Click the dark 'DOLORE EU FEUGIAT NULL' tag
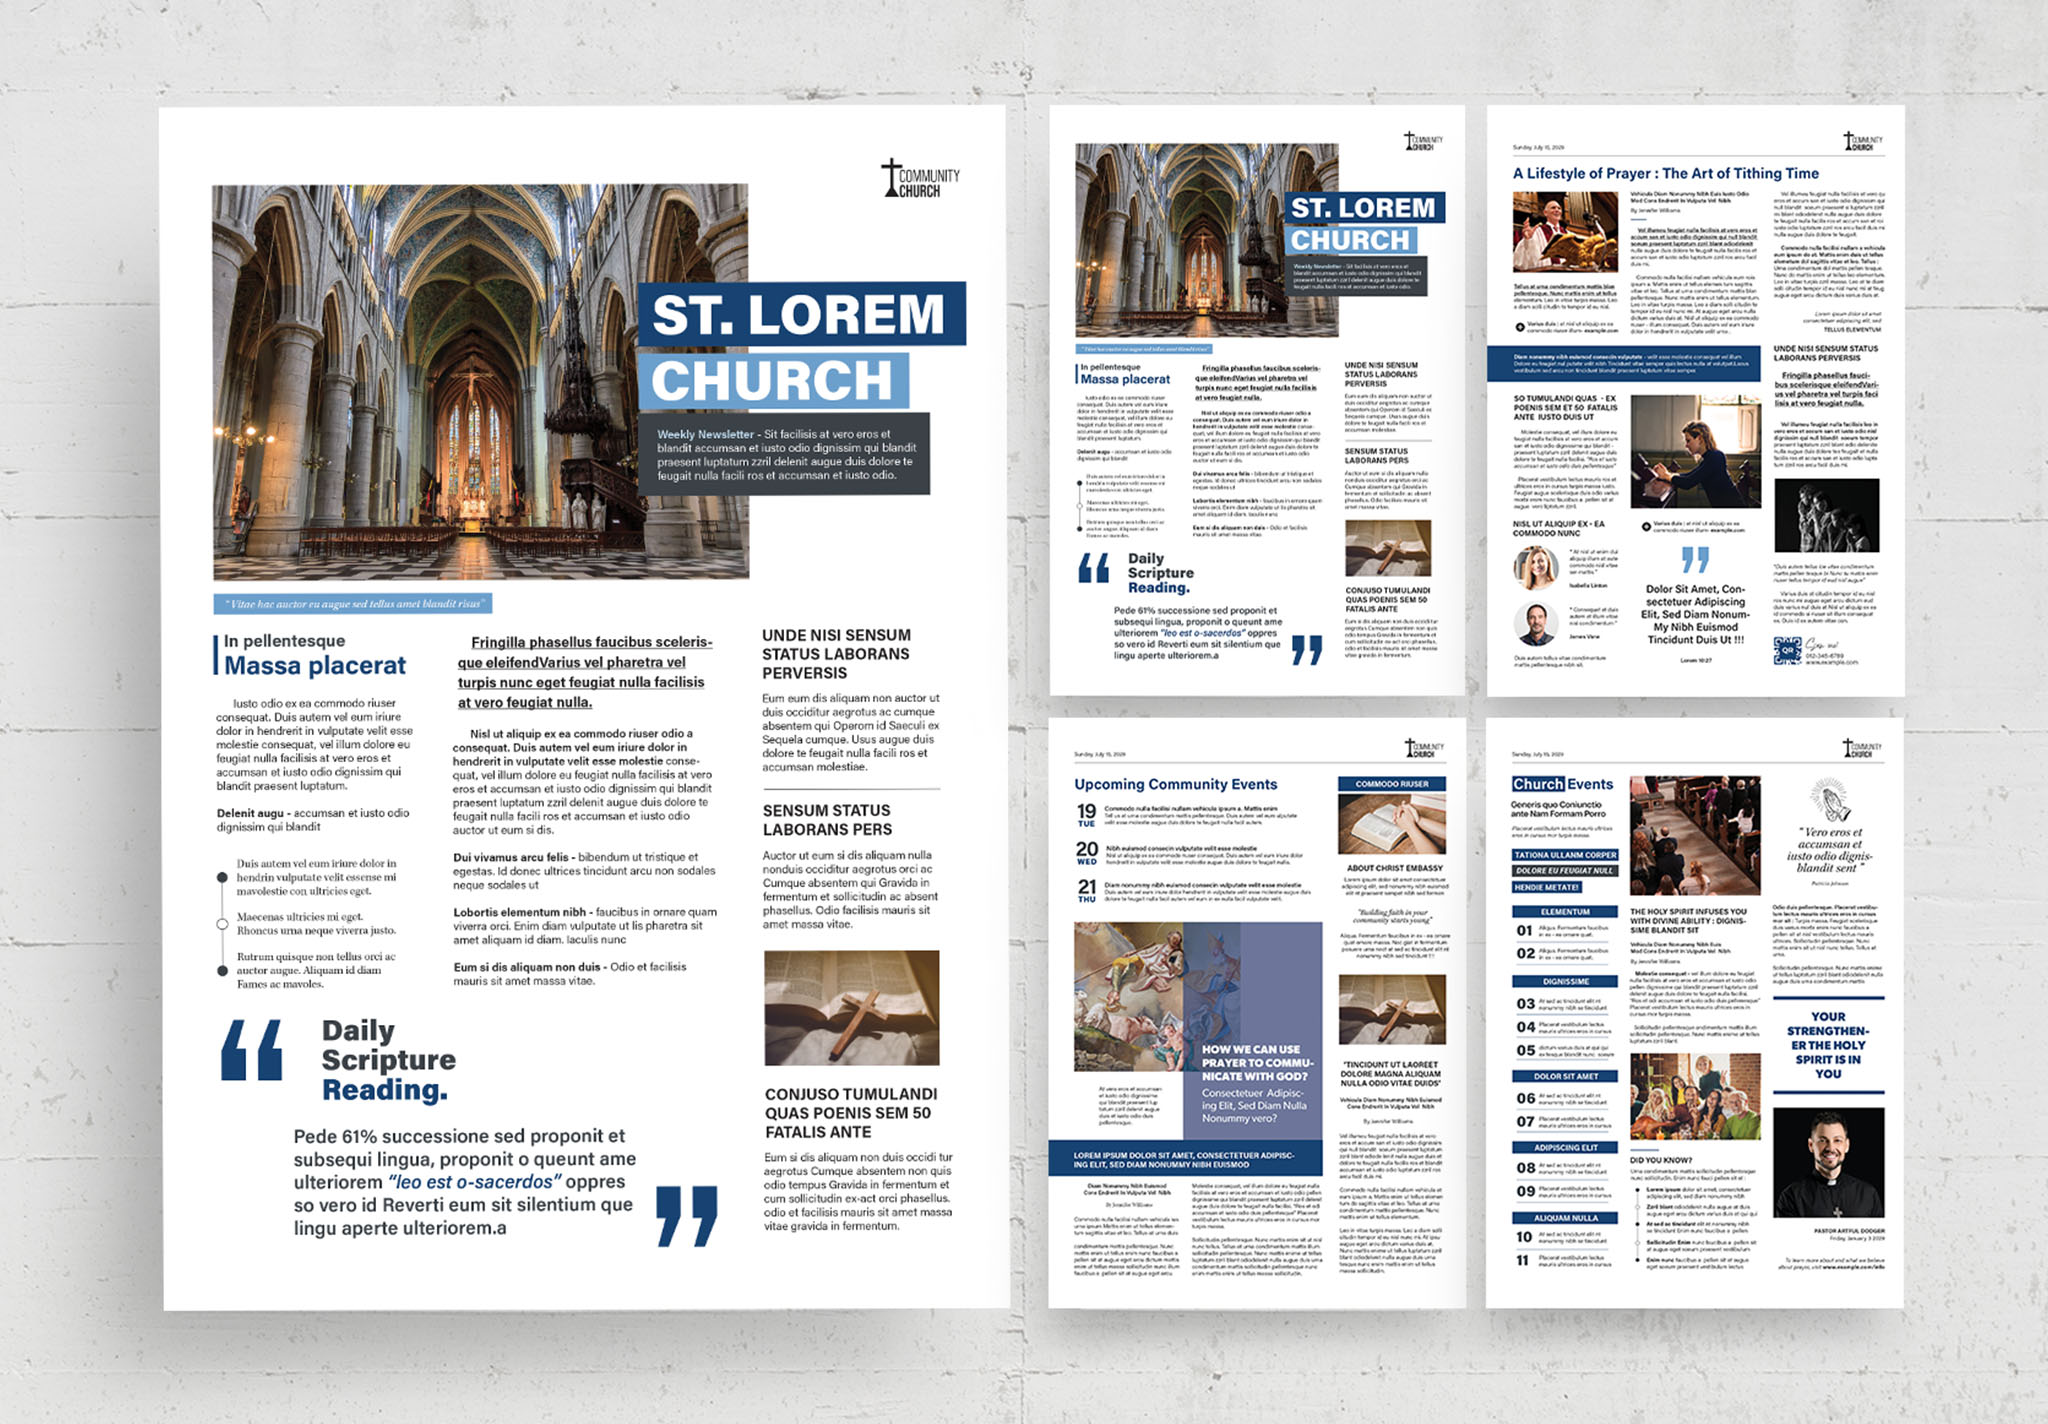This screenshot has height=1424, width=2048. (x=1565, y=871)
